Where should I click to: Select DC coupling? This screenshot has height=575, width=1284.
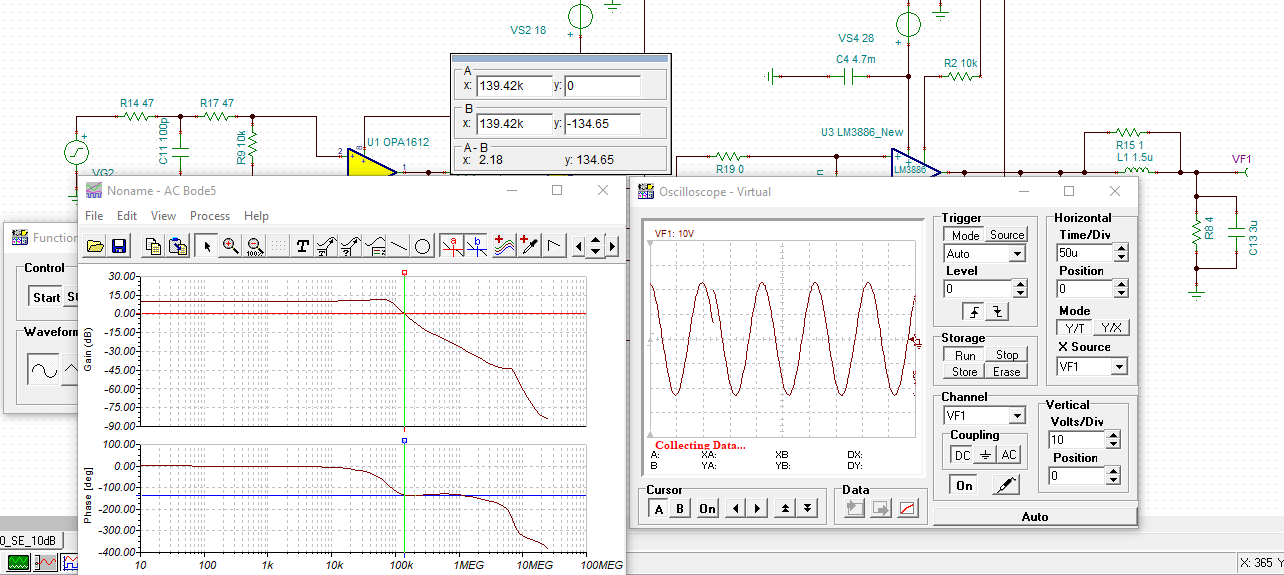[961, 455]
